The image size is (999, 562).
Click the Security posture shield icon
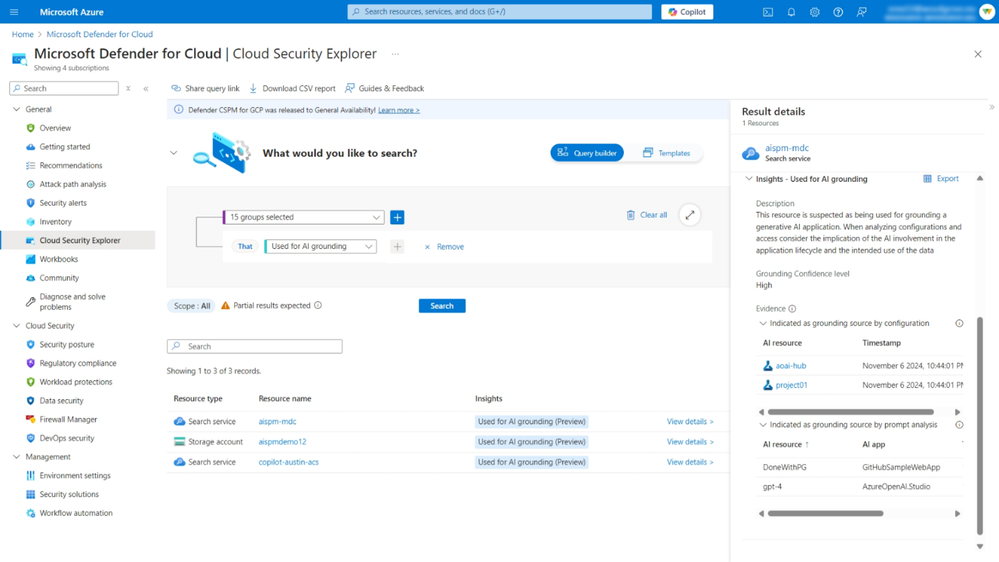(x=30, y=345)
